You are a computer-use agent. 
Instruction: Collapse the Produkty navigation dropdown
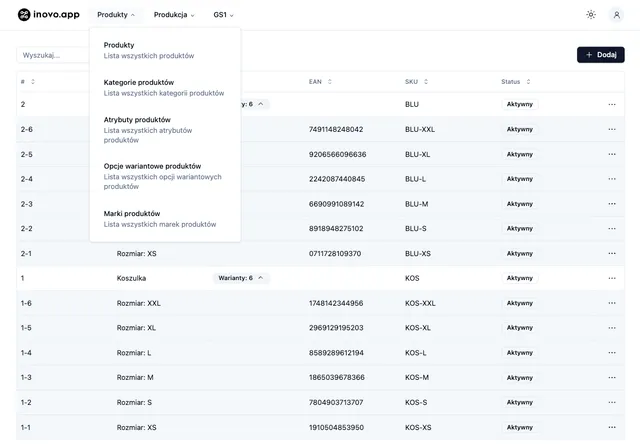tap(116, 15)
